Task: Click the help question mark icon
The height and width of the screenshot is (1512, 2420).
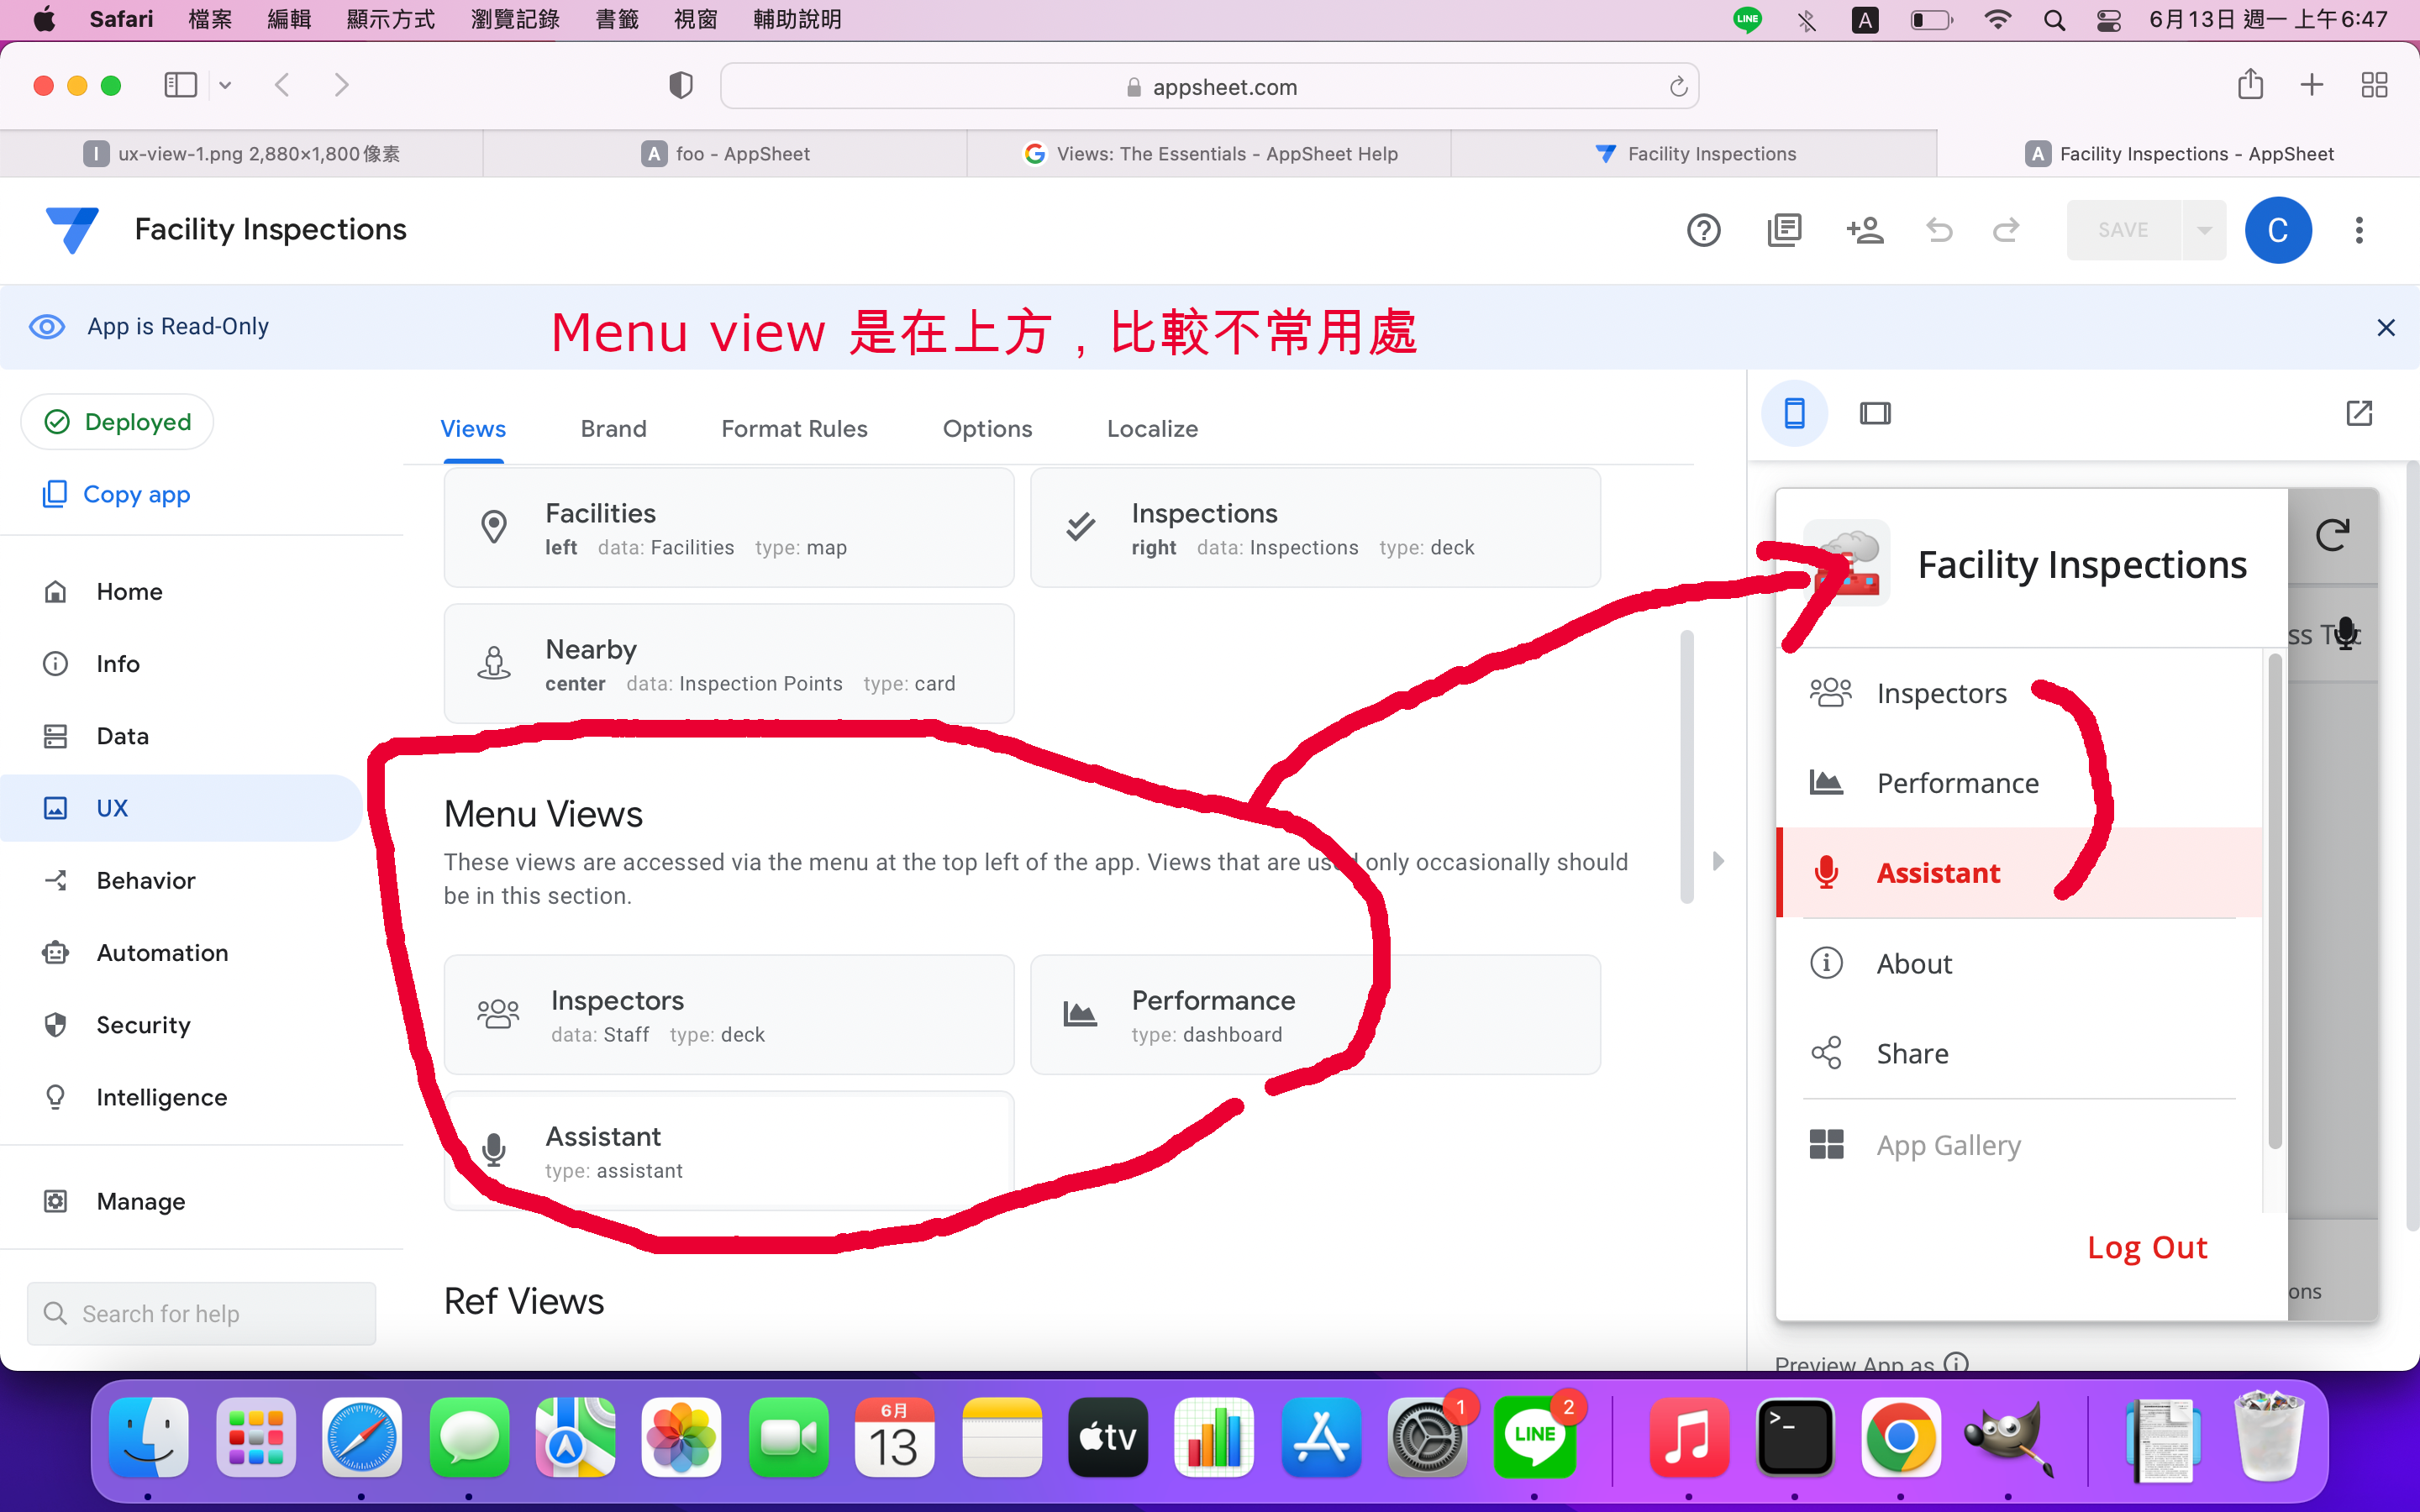Action: (x=1703, y=231)
